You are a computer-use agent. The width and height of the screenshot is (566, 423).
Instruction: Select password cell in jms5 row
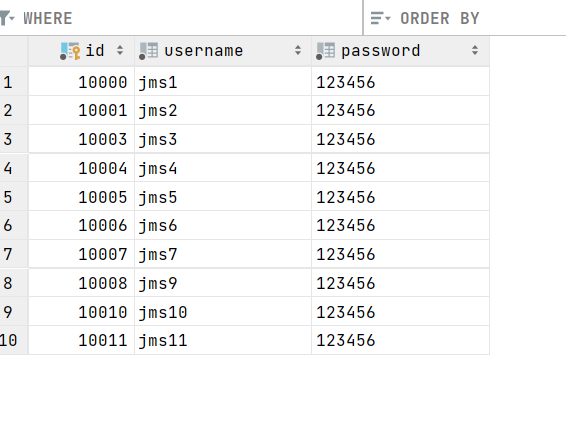click(x=400, y=197)
